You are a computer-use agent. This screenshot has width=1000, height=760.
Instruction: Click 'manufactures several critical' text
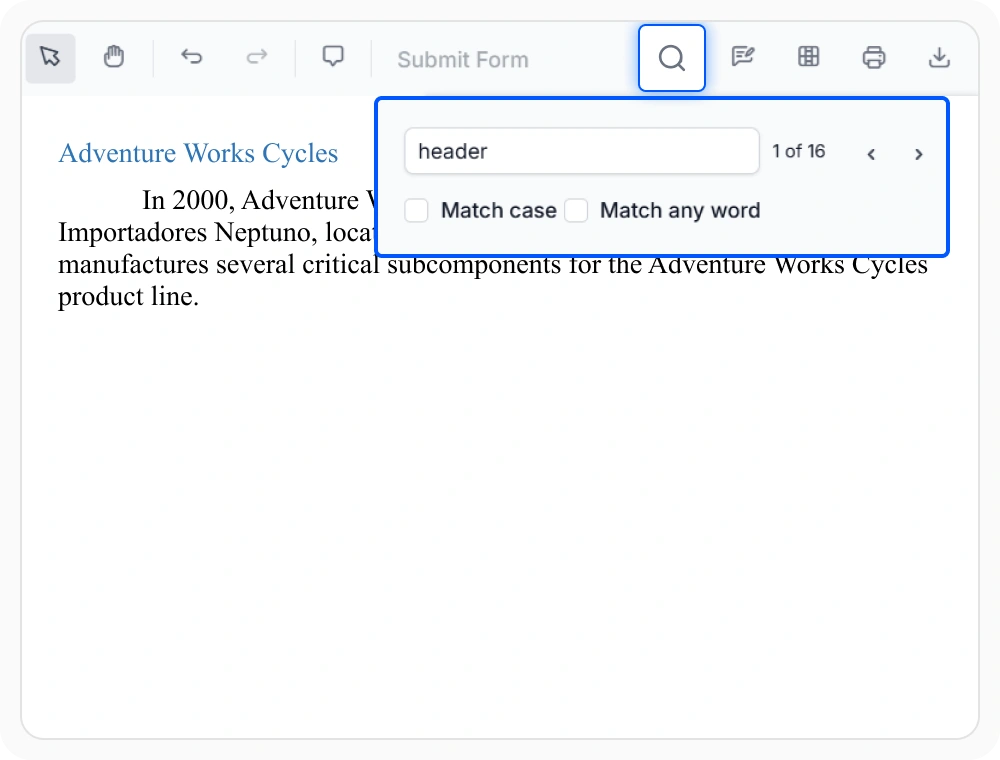(219, 265)
